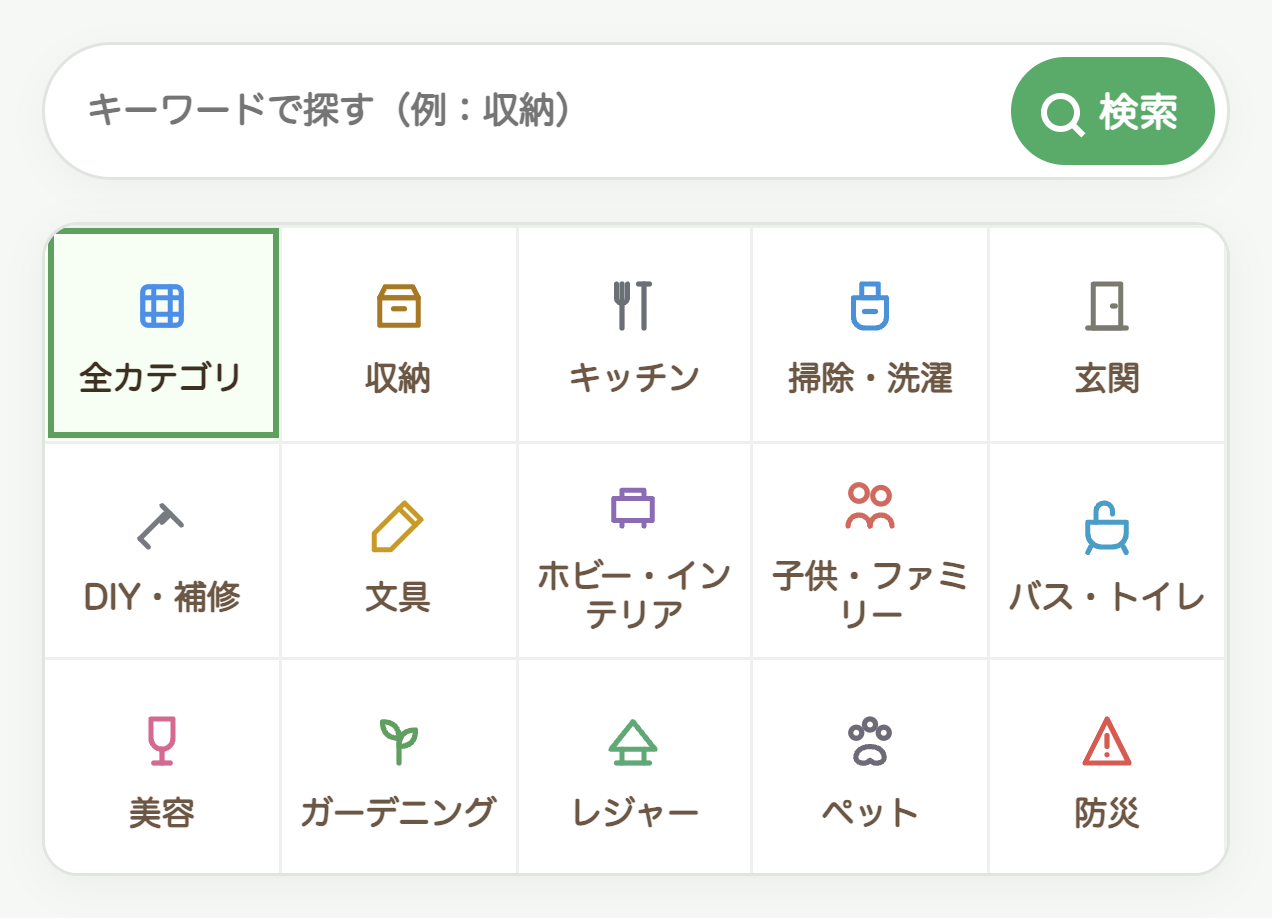Select the yellow pencil icon for 文具
Screen dimensions: 1272x918
point(398,526)
